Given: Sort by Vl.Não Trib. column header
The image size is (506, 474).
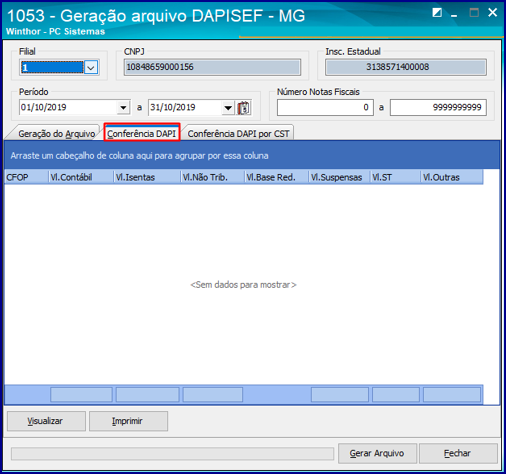Looking at the screenshot, I should pyautogui.click(x=212, y=177).
